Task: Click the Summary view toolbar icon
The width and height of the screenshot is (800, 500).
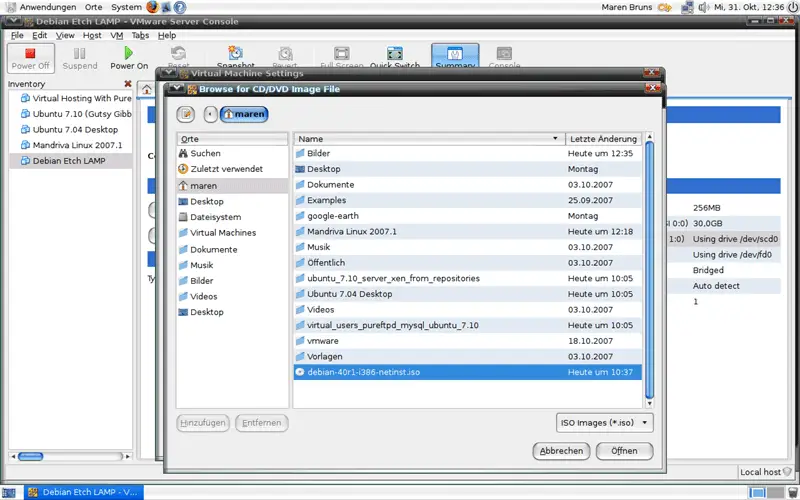Action: click(x=455, y=54)
